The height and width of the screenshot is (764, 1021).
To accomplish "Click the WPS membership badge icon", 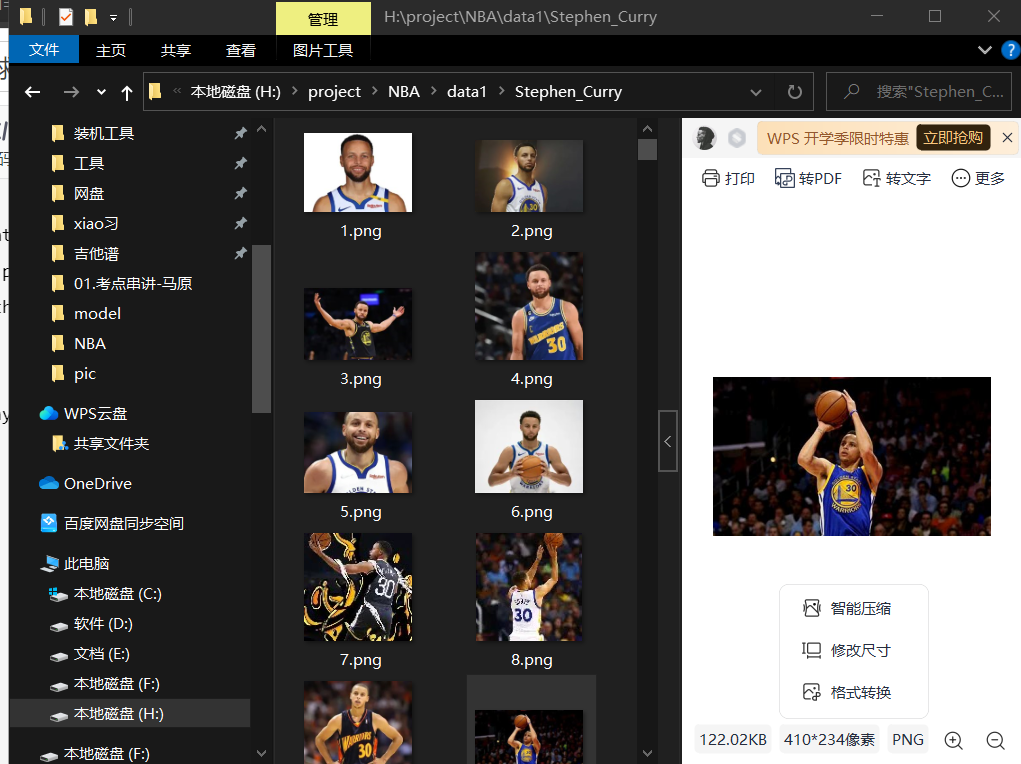I will click(x=736, y=138).
